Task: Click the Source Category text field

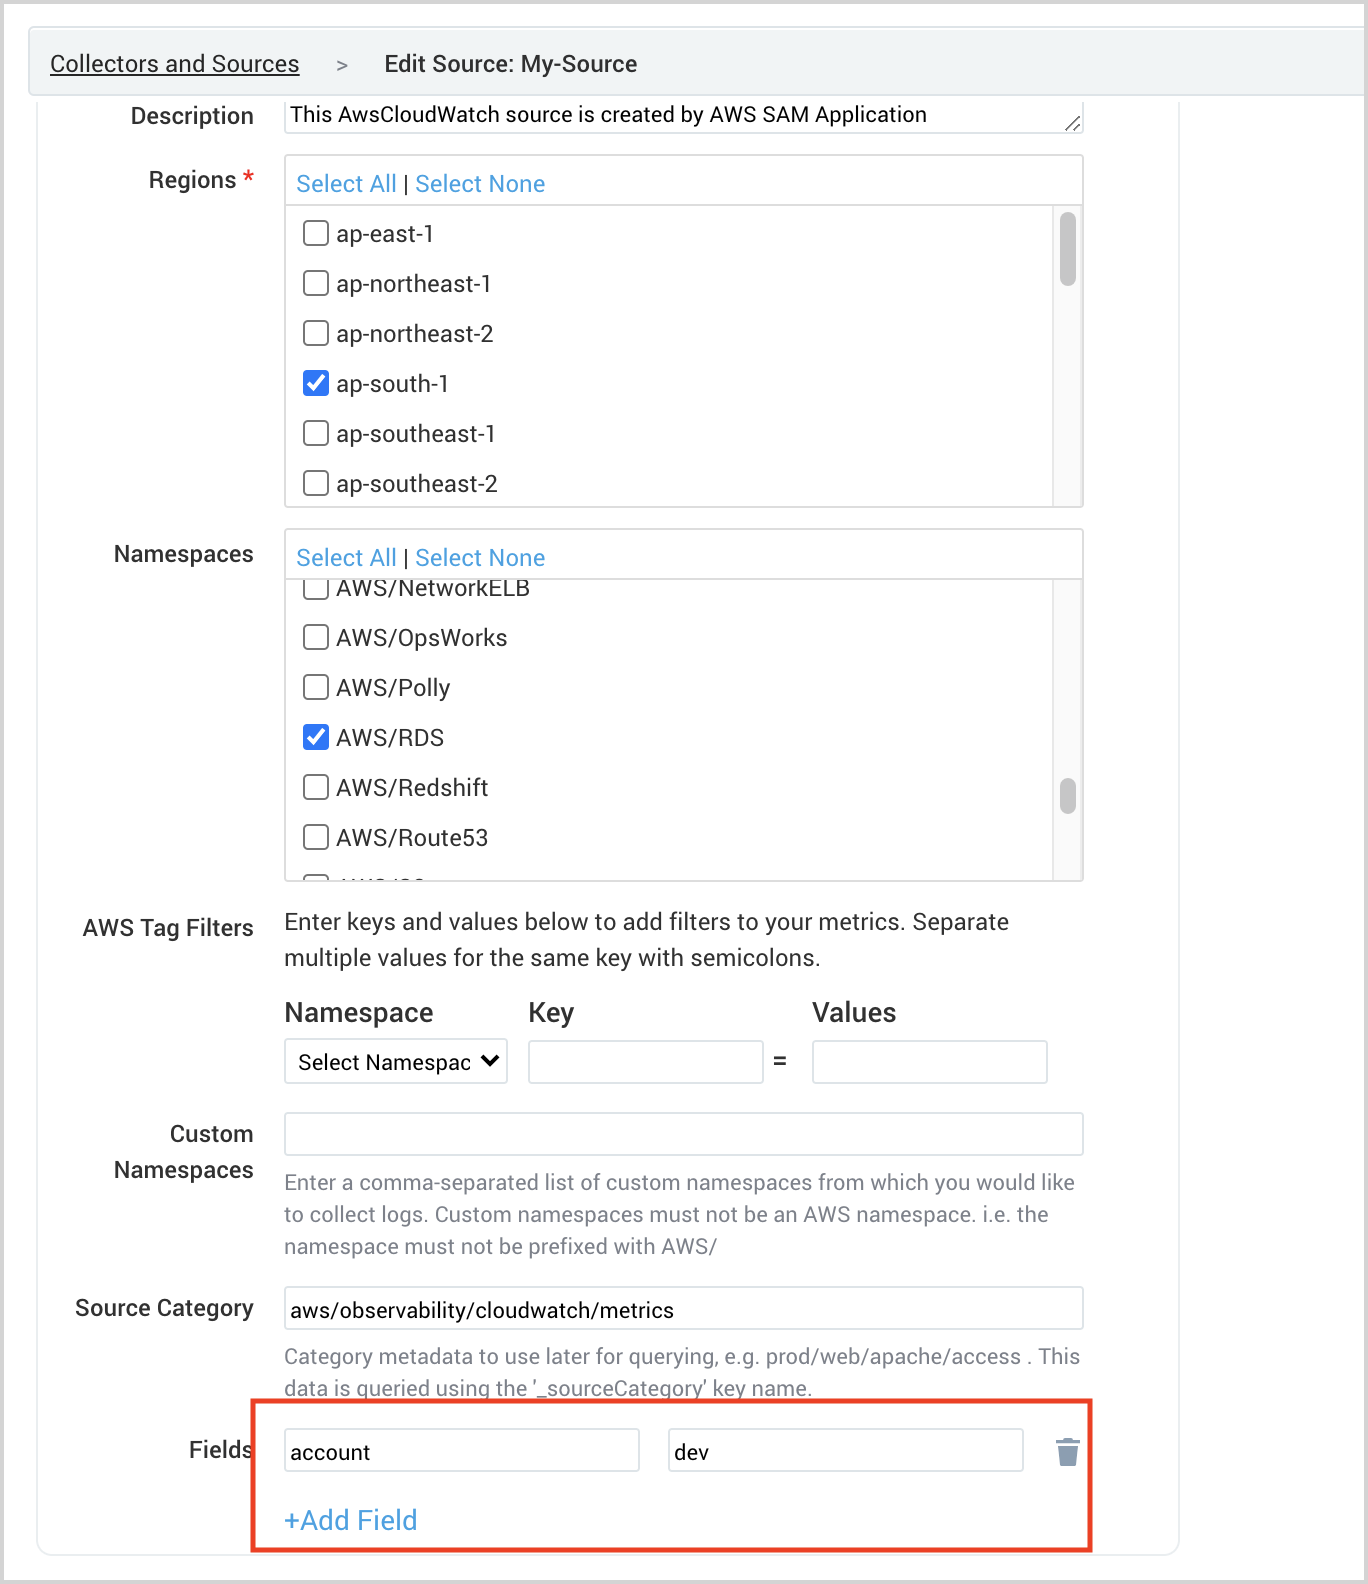Action: pos(683,1309)
